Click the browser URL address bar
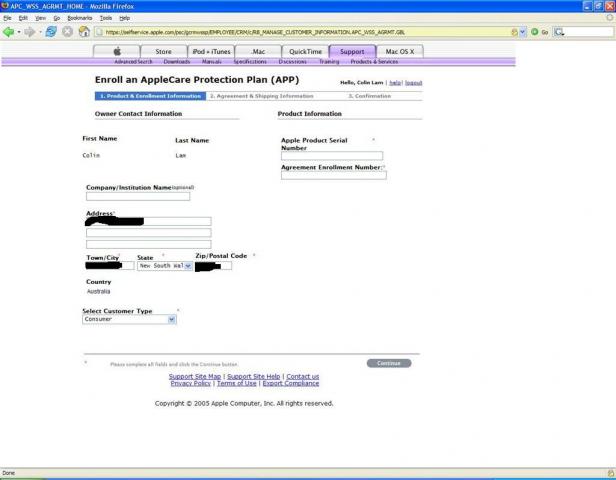This screenshot has width=616, height=480. pyautogui.click(x=306, y=32)
